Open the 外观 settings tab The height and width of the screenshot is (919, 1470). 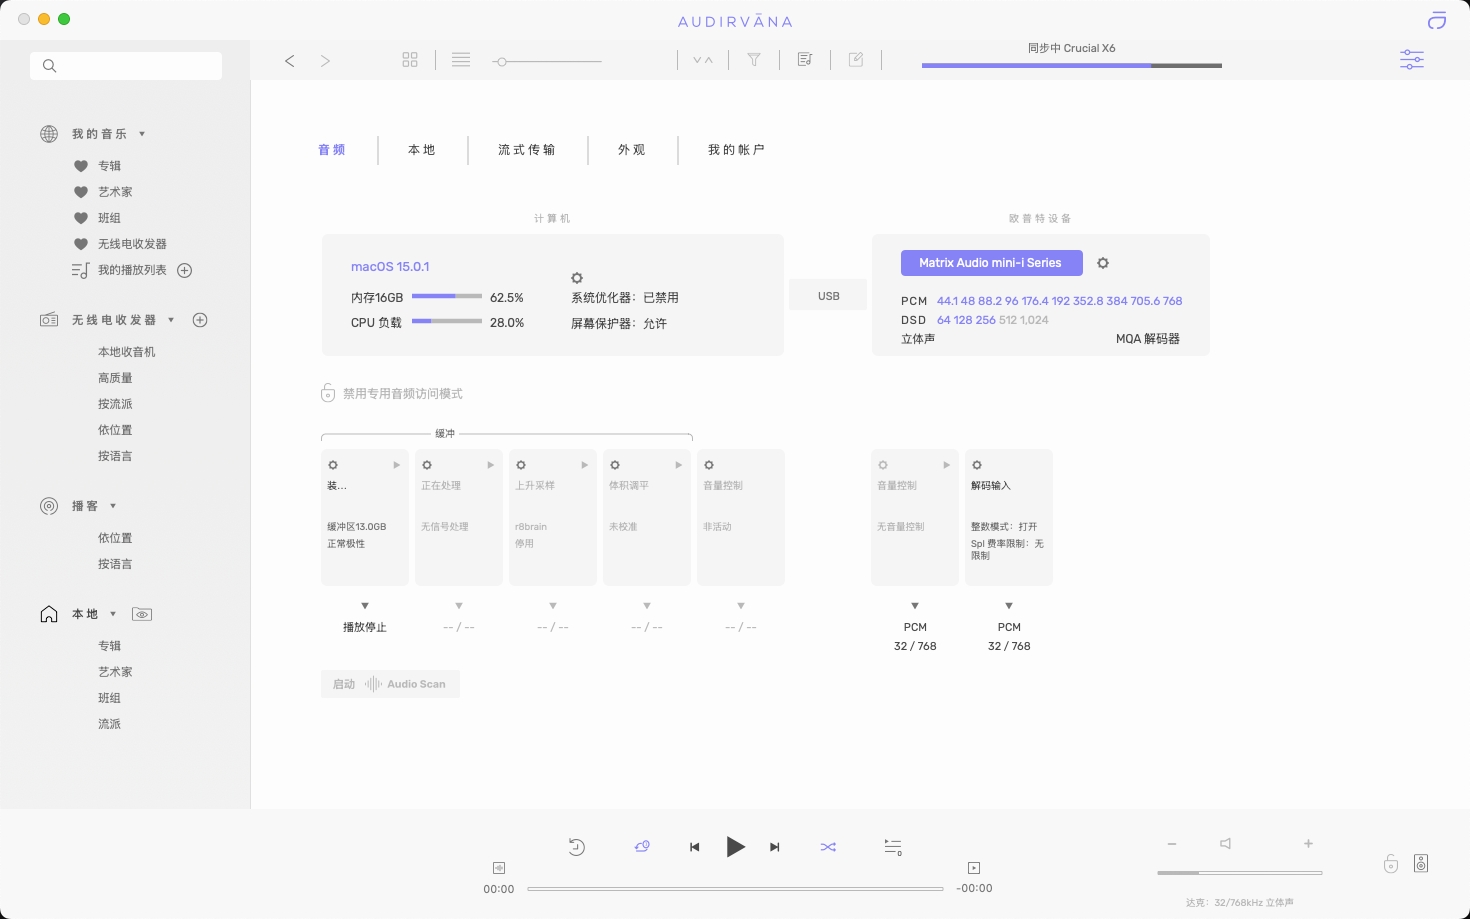click(632, 150)
